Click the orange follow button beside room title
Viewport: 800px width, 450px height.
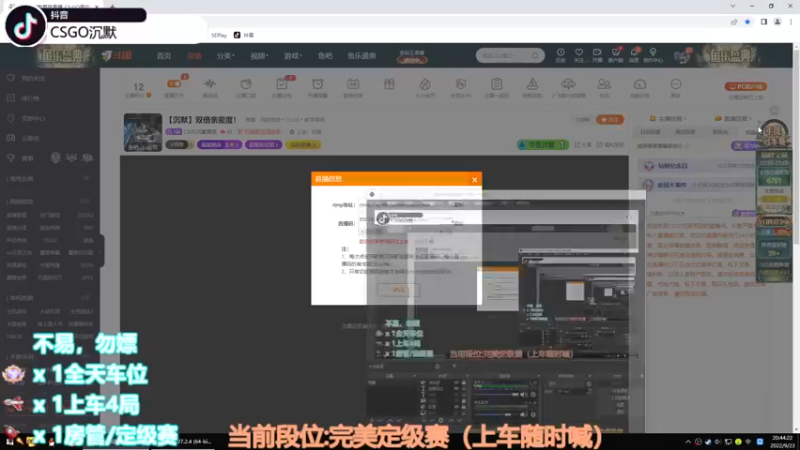tap(610, 120)
